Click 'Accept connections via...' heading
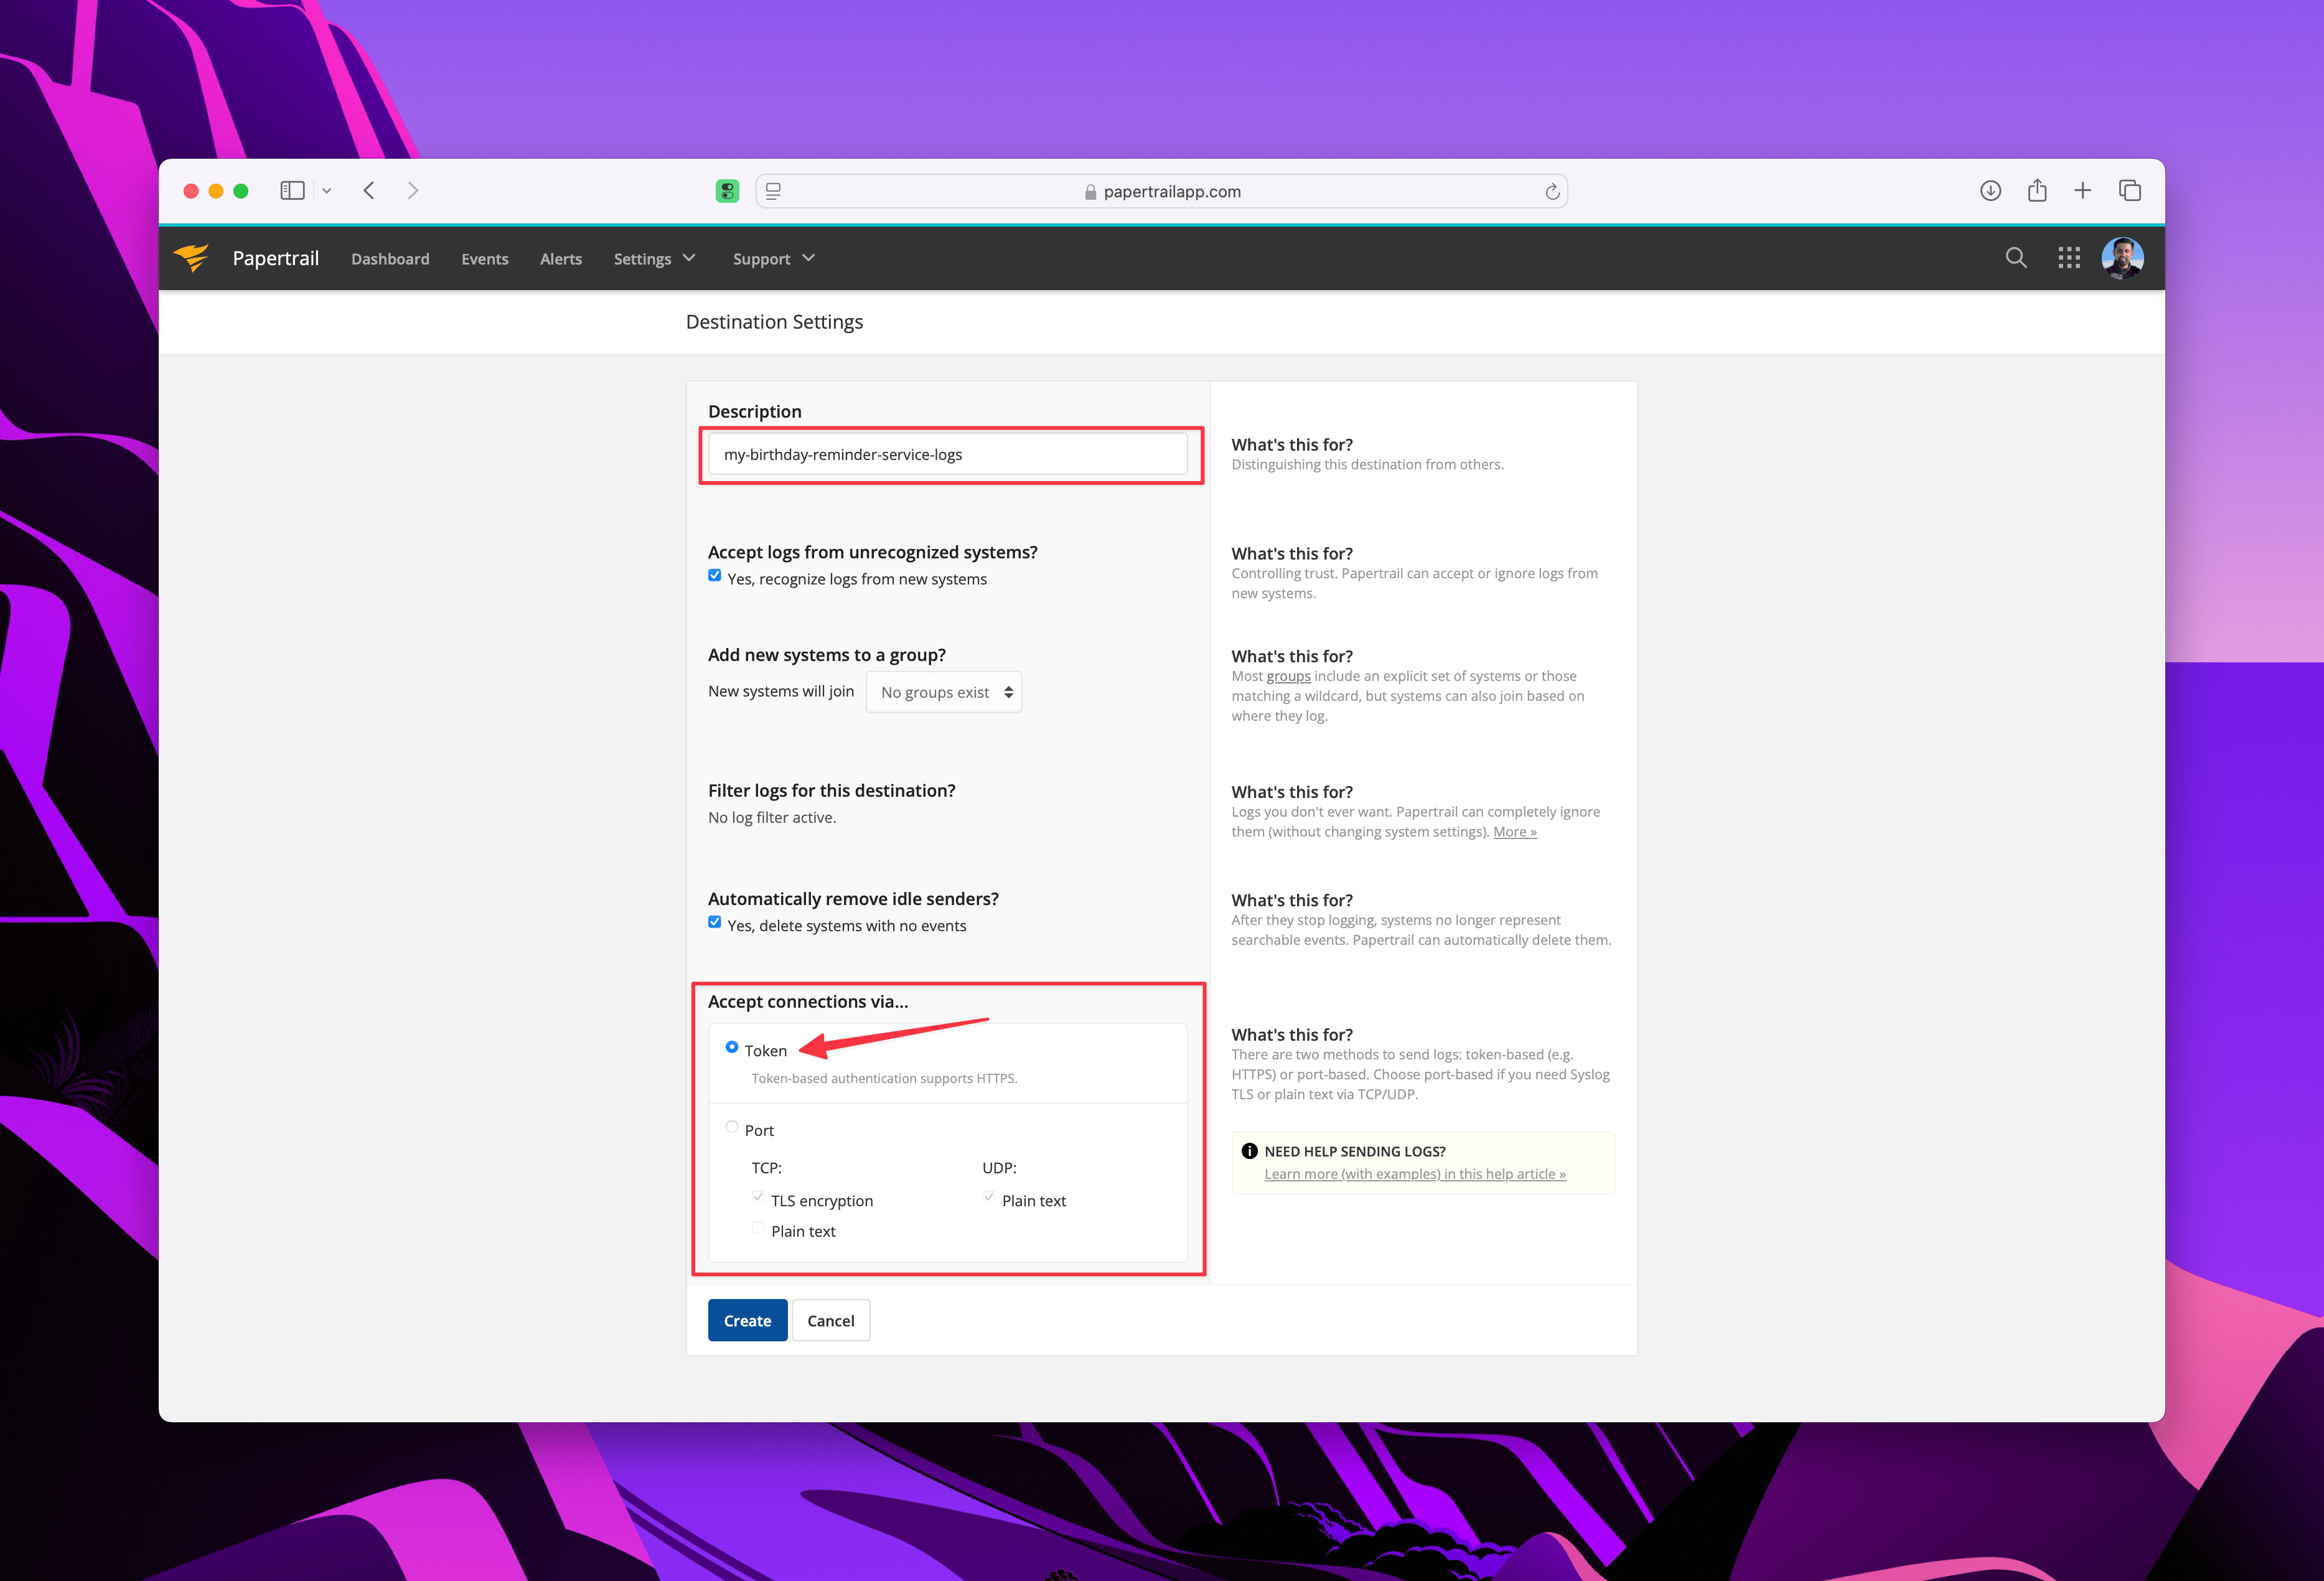The height and width of the screenshot is (1581, 2324). tap(808, 1001)
